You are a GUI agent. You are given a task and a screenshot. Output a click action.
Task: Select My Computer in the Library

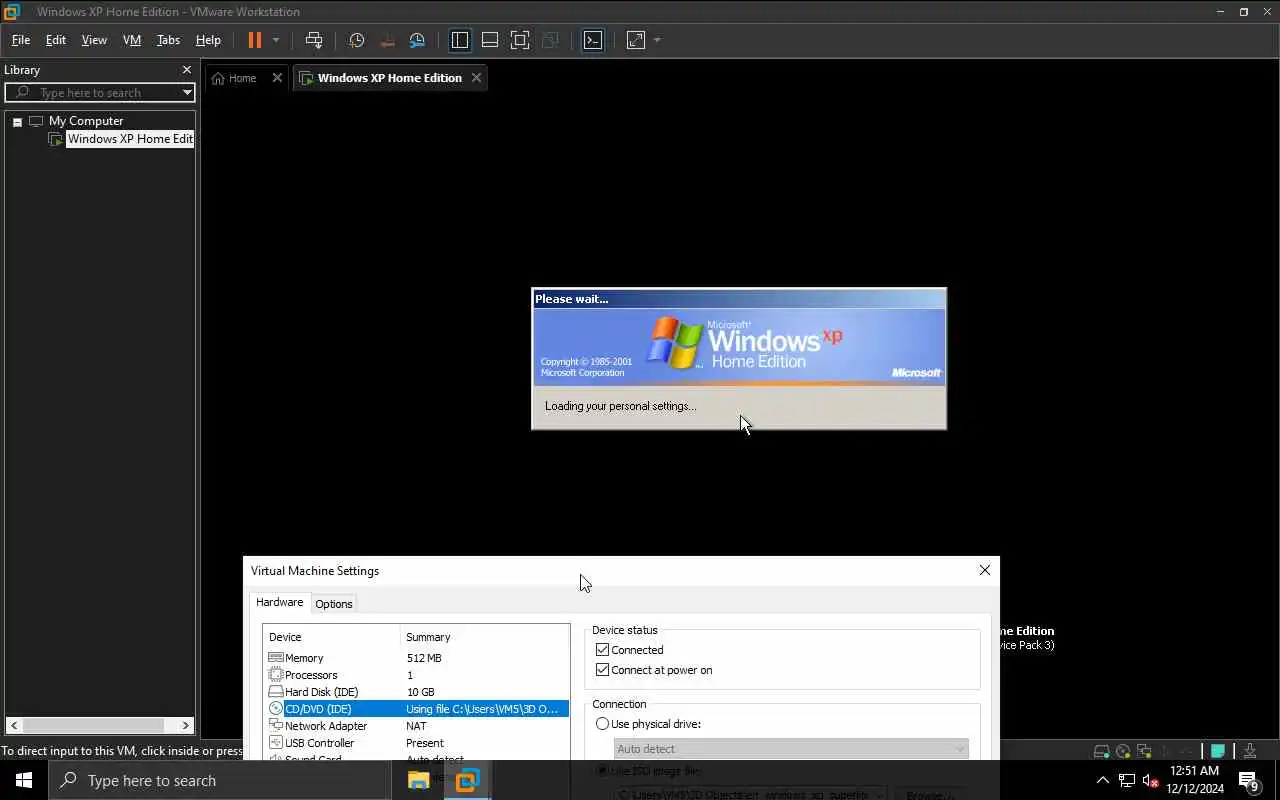(86, 121)
